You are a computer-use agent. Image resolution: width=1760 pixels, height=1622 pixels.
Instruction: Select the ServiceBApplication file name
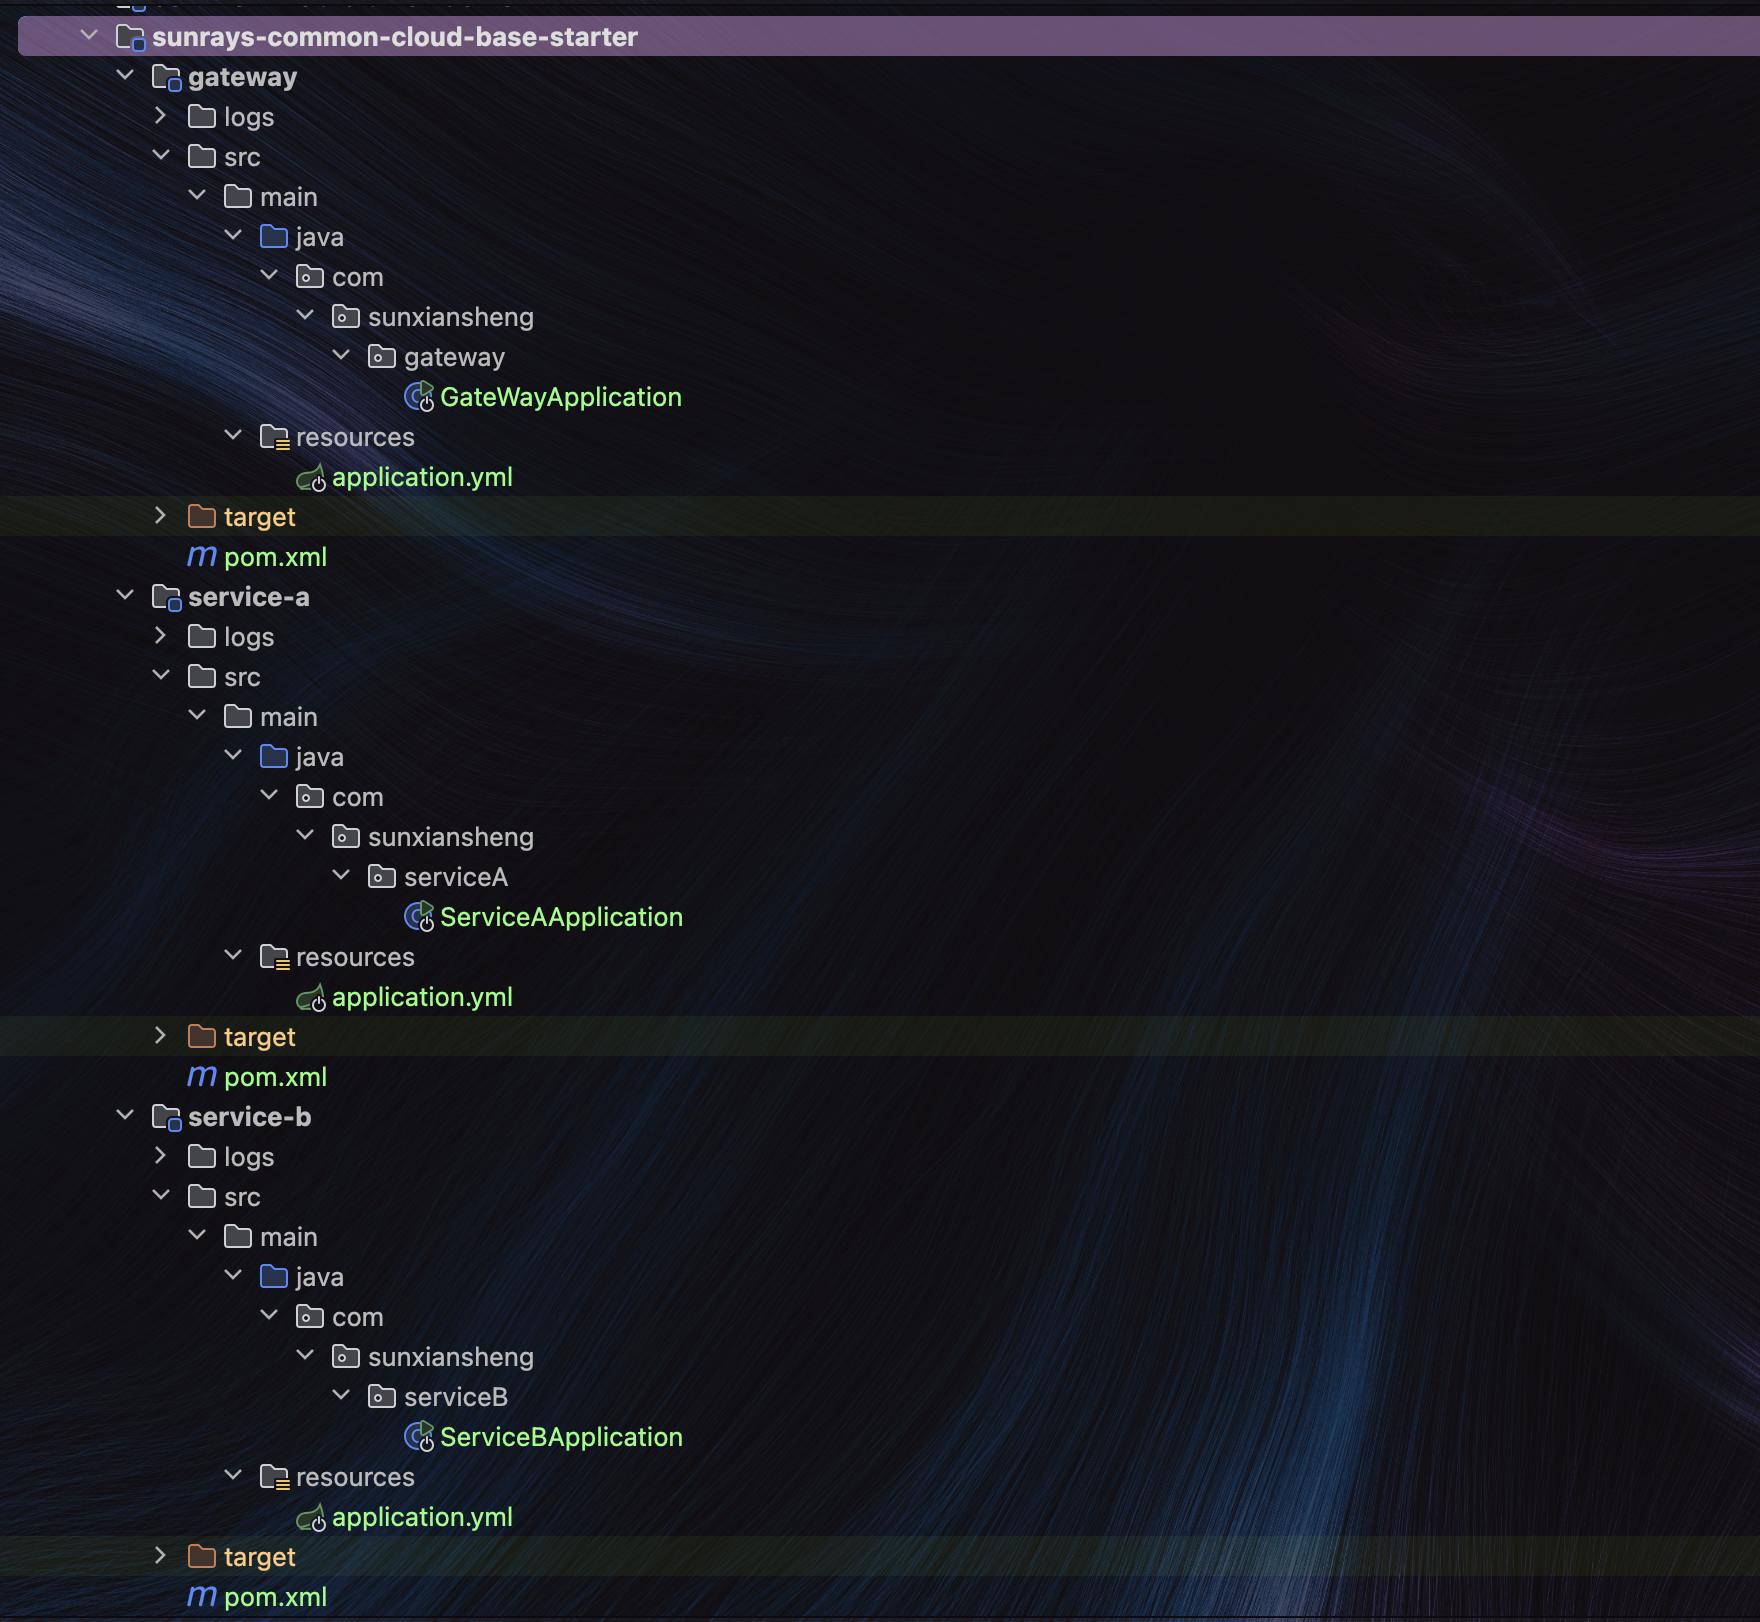[561, 1437]
